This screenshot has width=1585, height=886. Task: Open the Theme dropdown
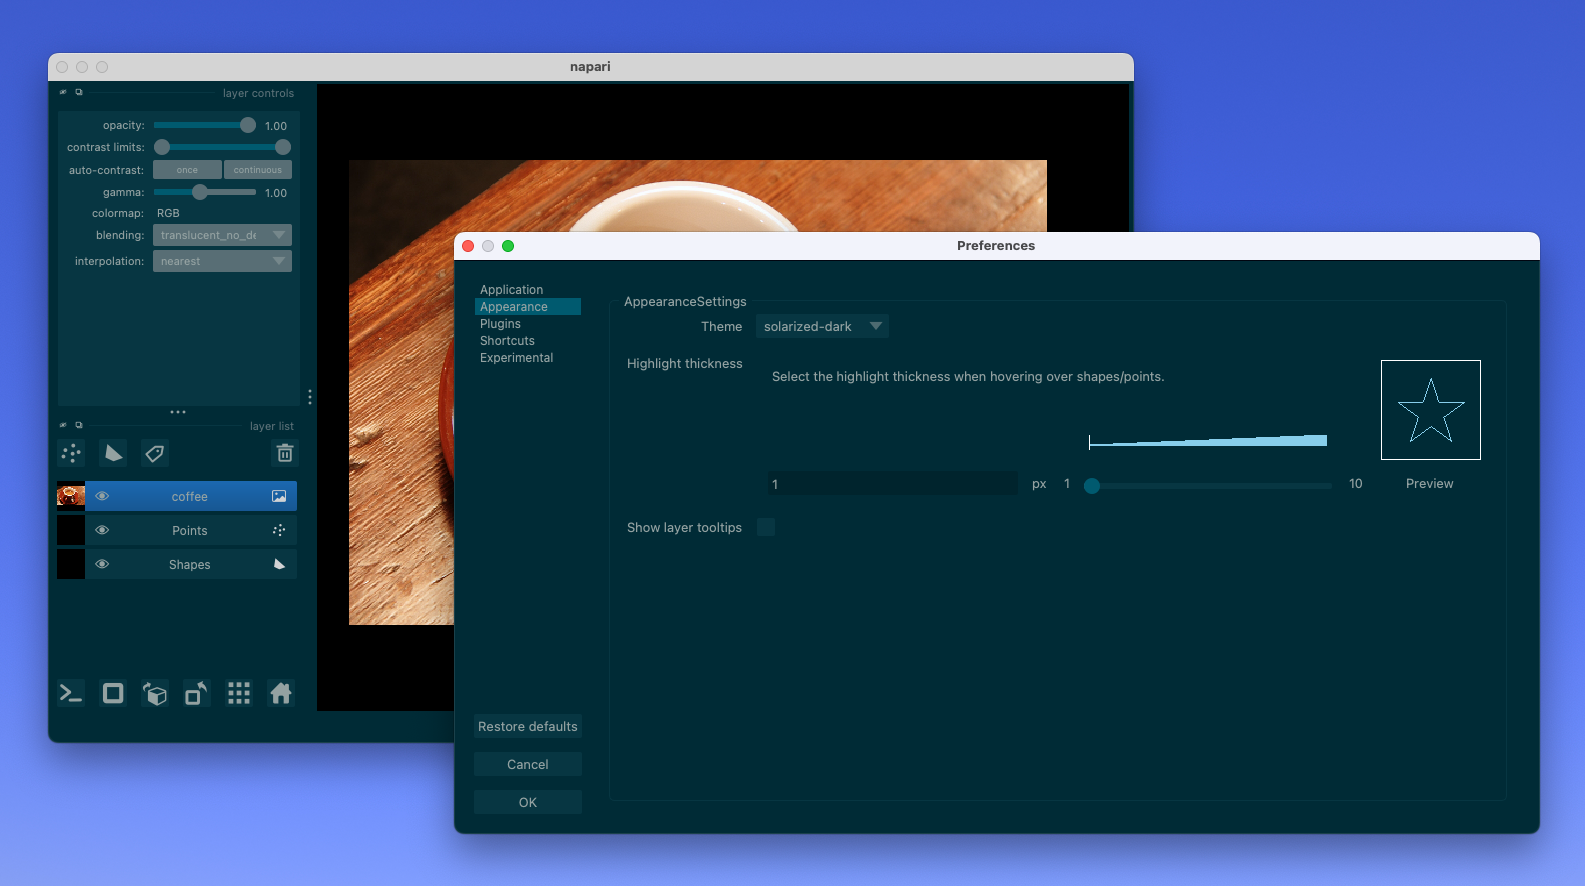822,326
